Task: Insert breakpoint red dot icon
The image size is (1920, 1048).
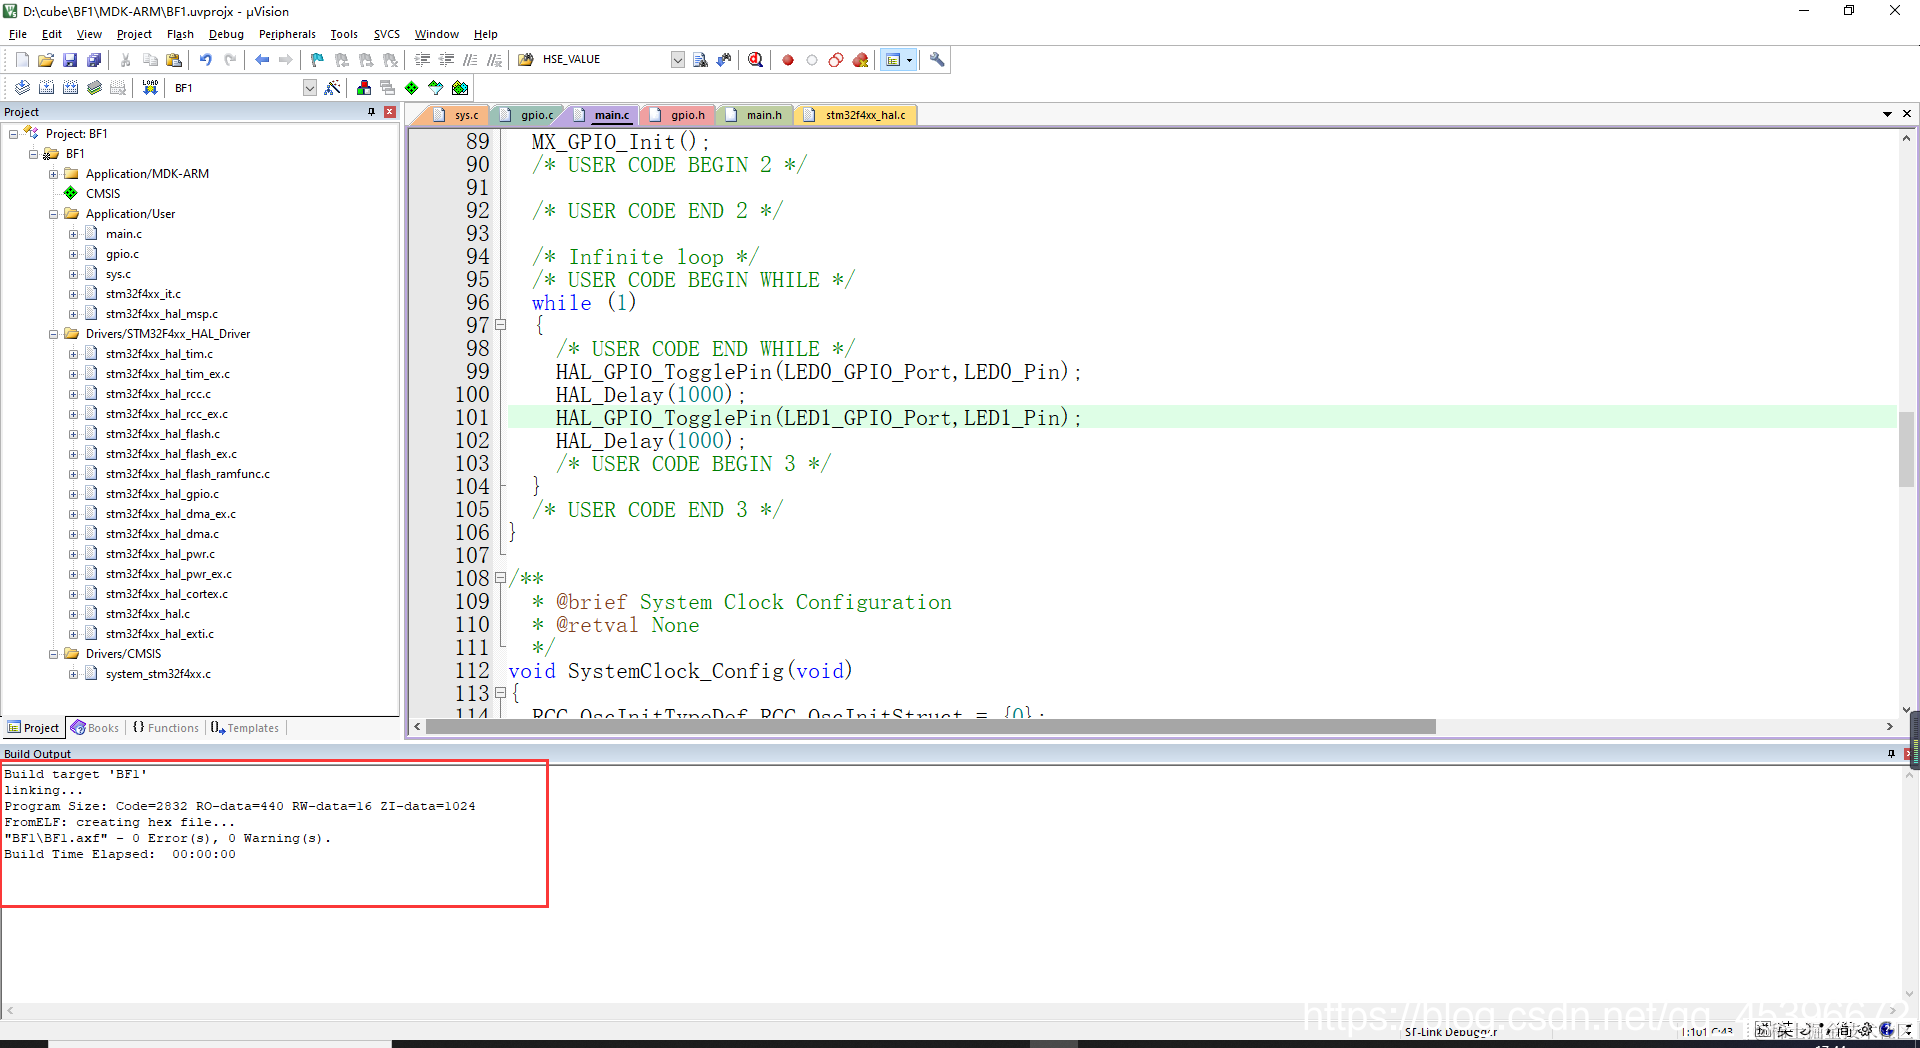Action: (x=788, y=60)
